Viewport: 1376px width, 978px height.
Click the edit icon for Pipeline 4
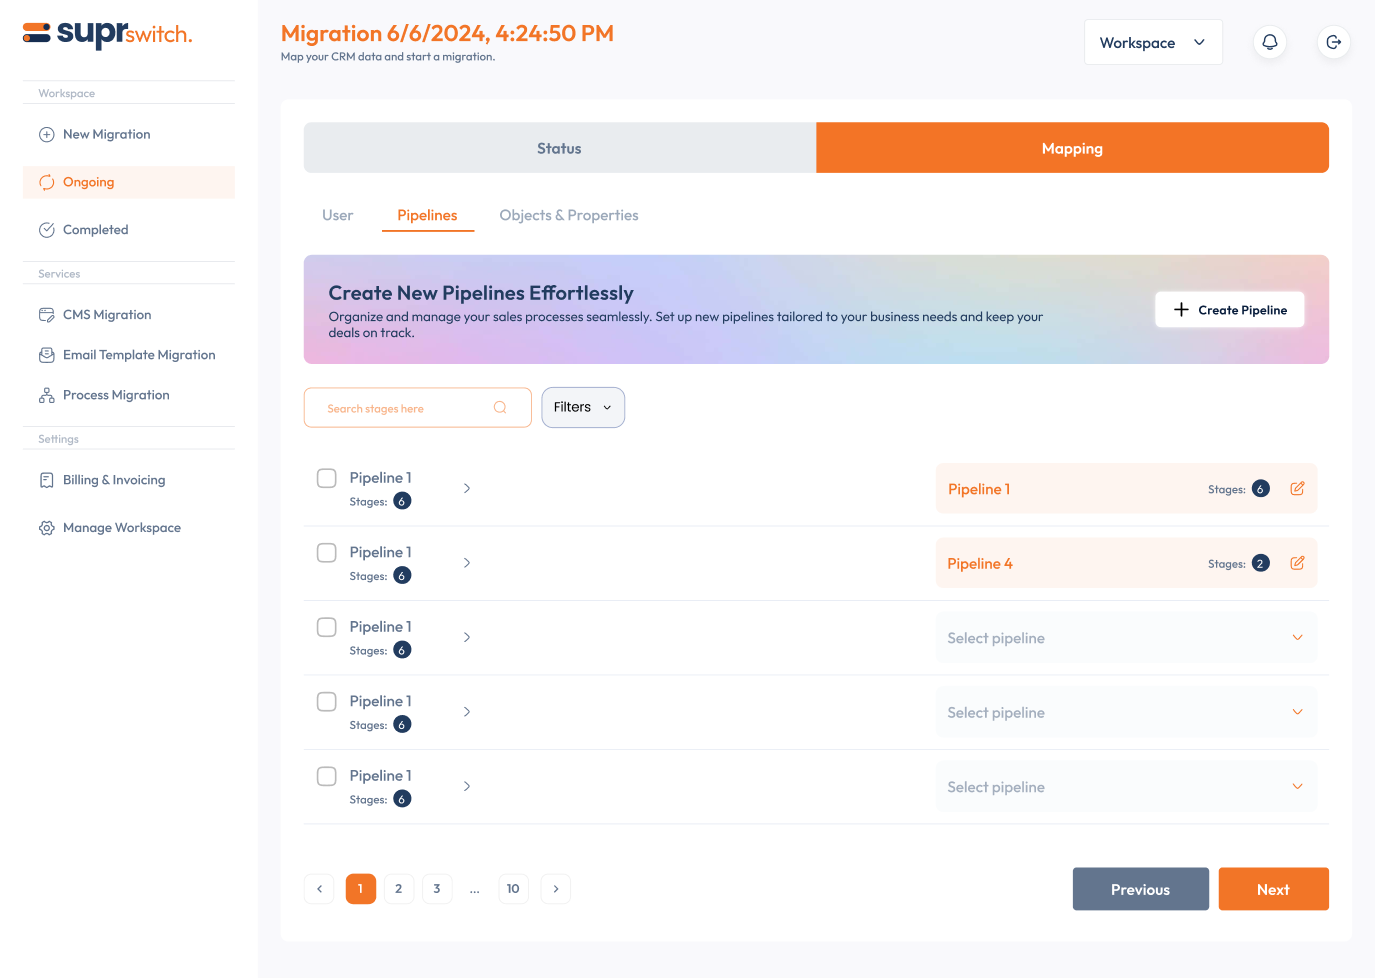[x=1297, y=563]
